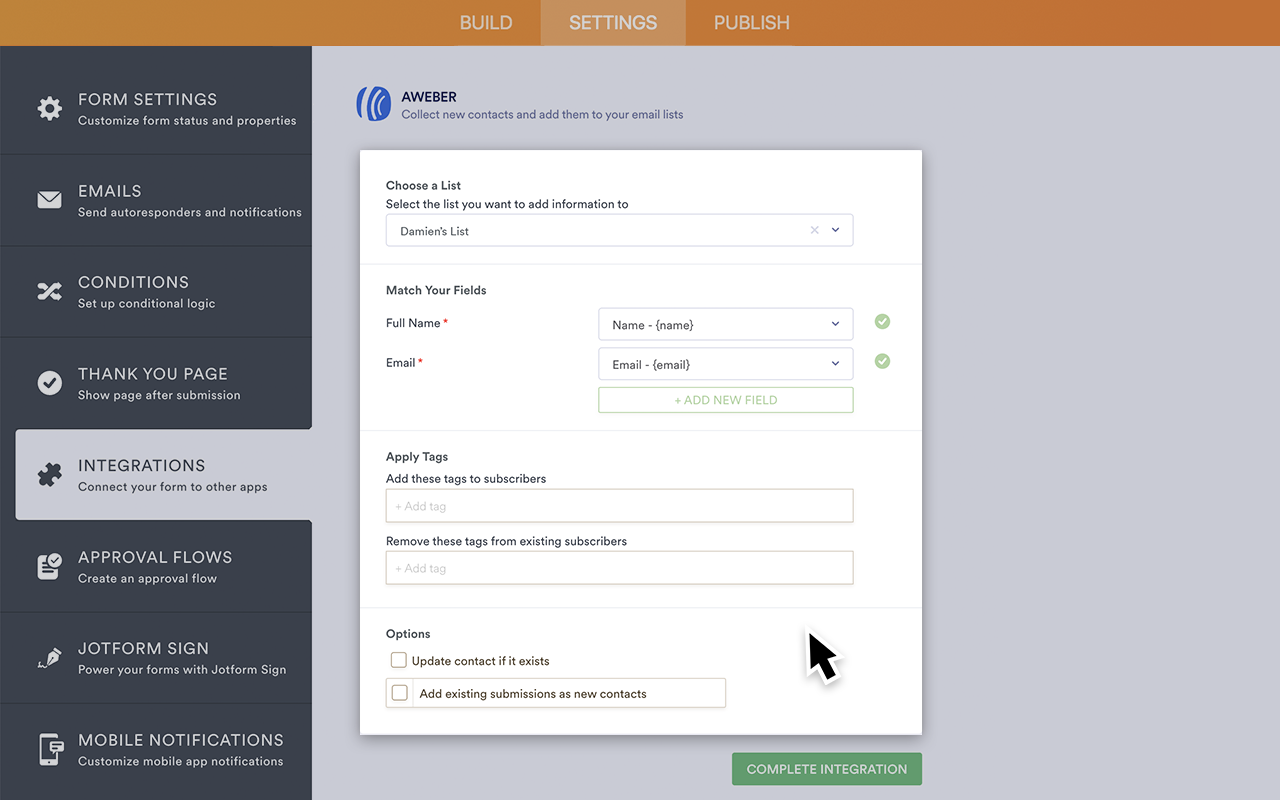Click the Conditions shuffle arrows icon

pyautogui.click(x=49, y=292)
